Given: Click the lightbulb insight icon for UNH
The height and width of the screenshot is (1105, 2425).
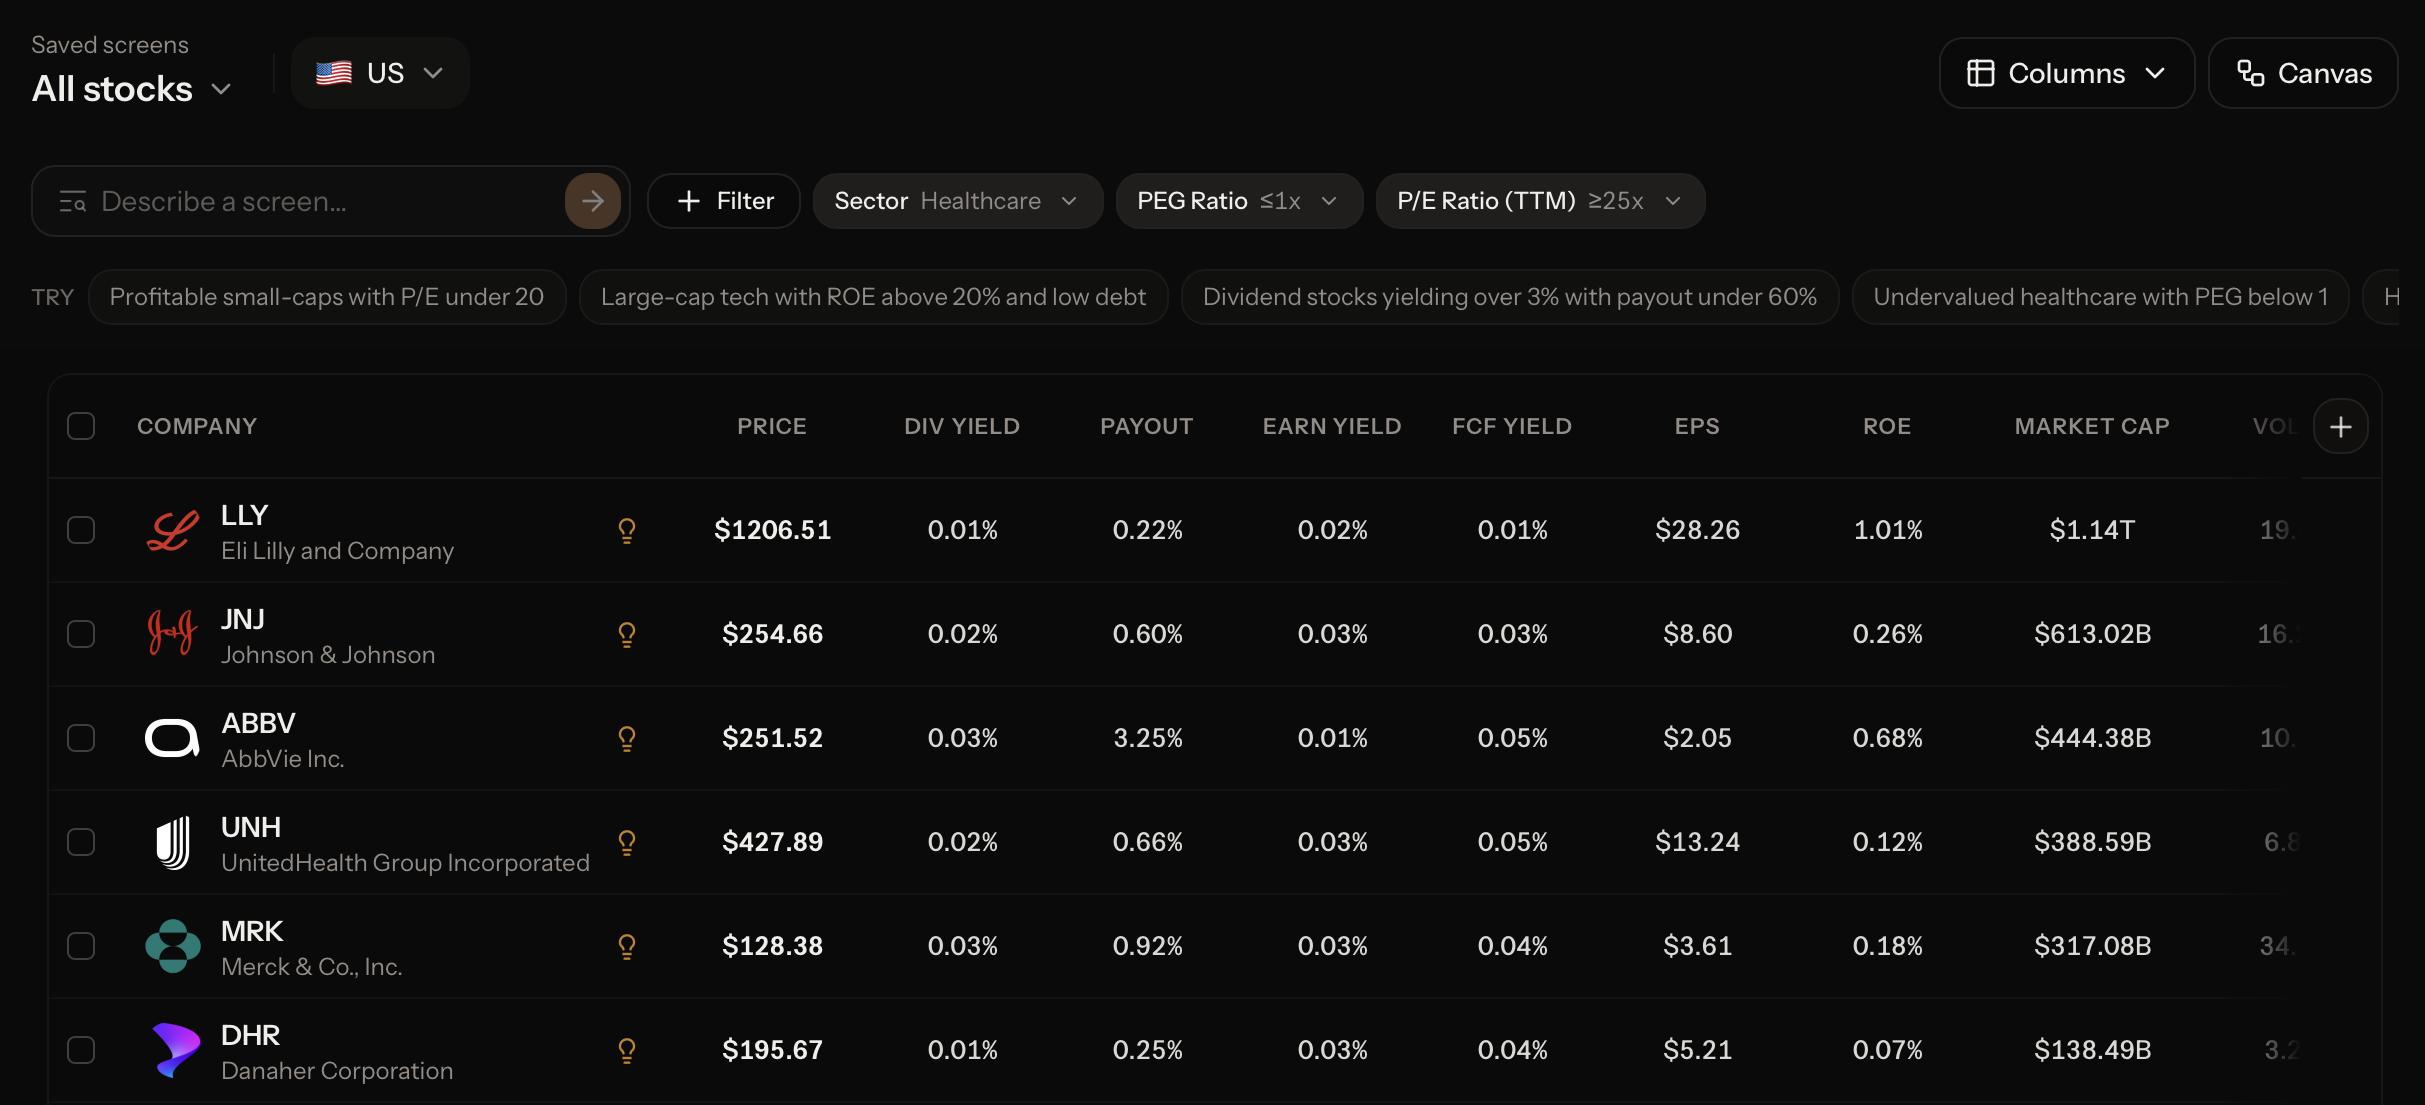Looking at the screenshot, I should (627, 842).
